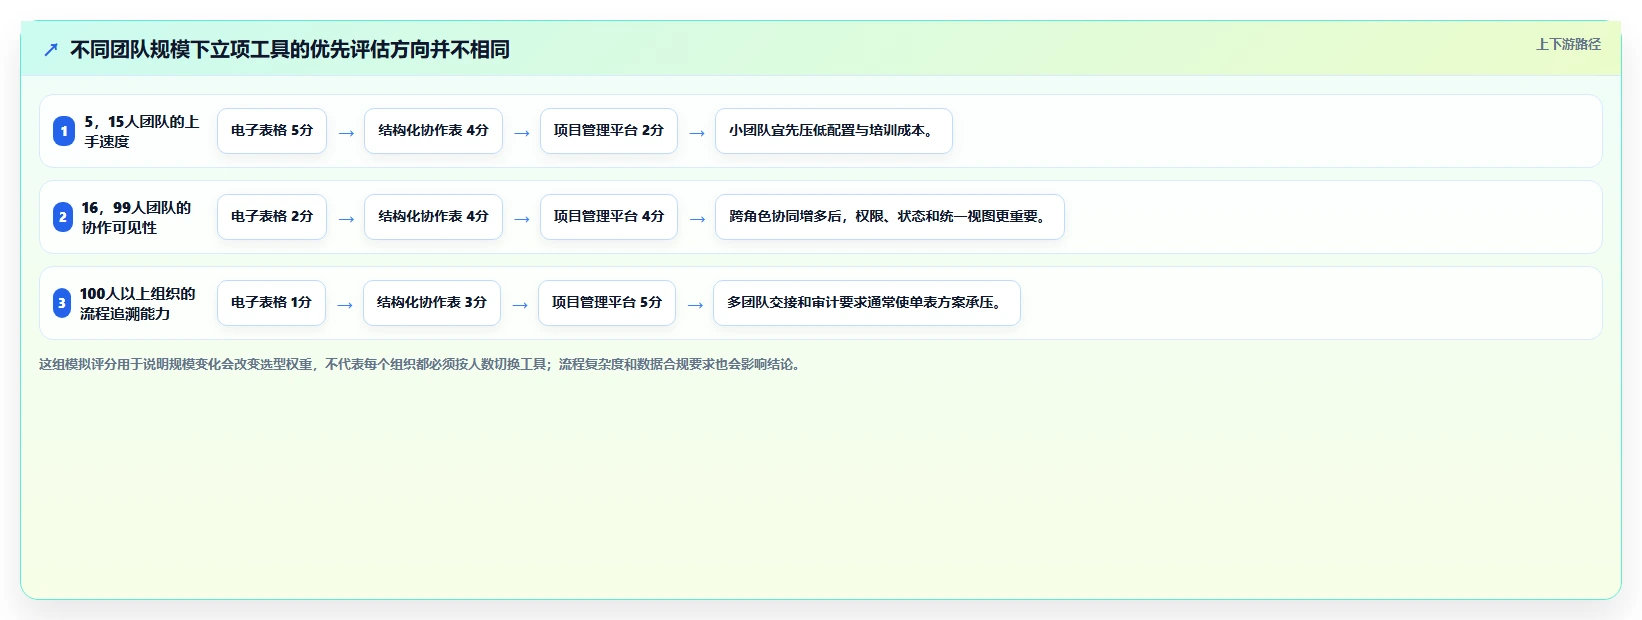The height and width of the screenshot is (620, 1642).
Task: Click the number 2 badge
Action: (63, 217)
